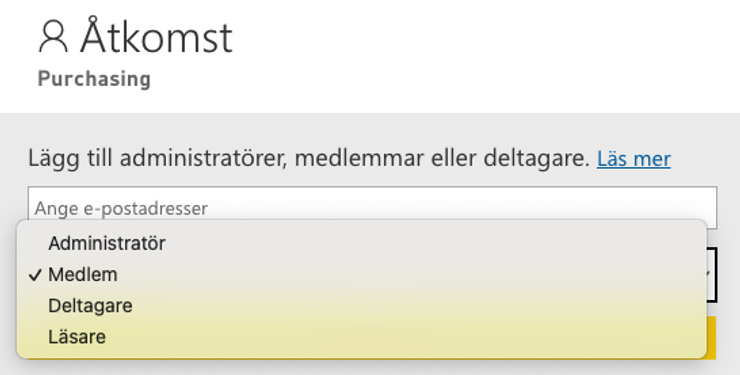Select Medlem from the role list
Image resolution: width=740 pixels, height=375 pixels.
coord(83,275)
